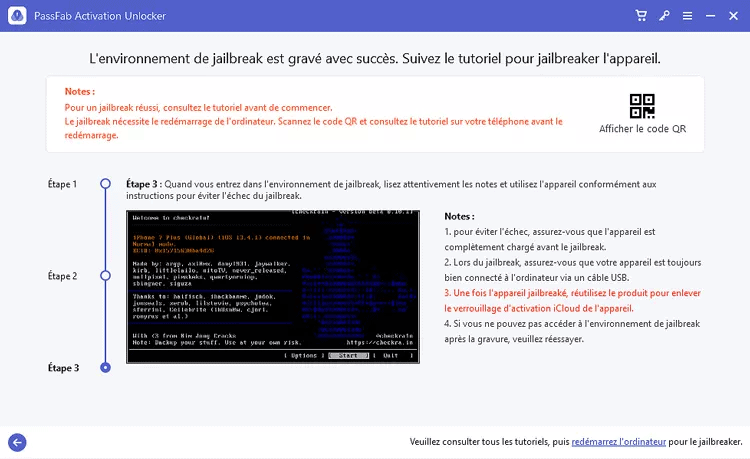Click the Étape 3 instruction paragraph

(x=391, y=190)
